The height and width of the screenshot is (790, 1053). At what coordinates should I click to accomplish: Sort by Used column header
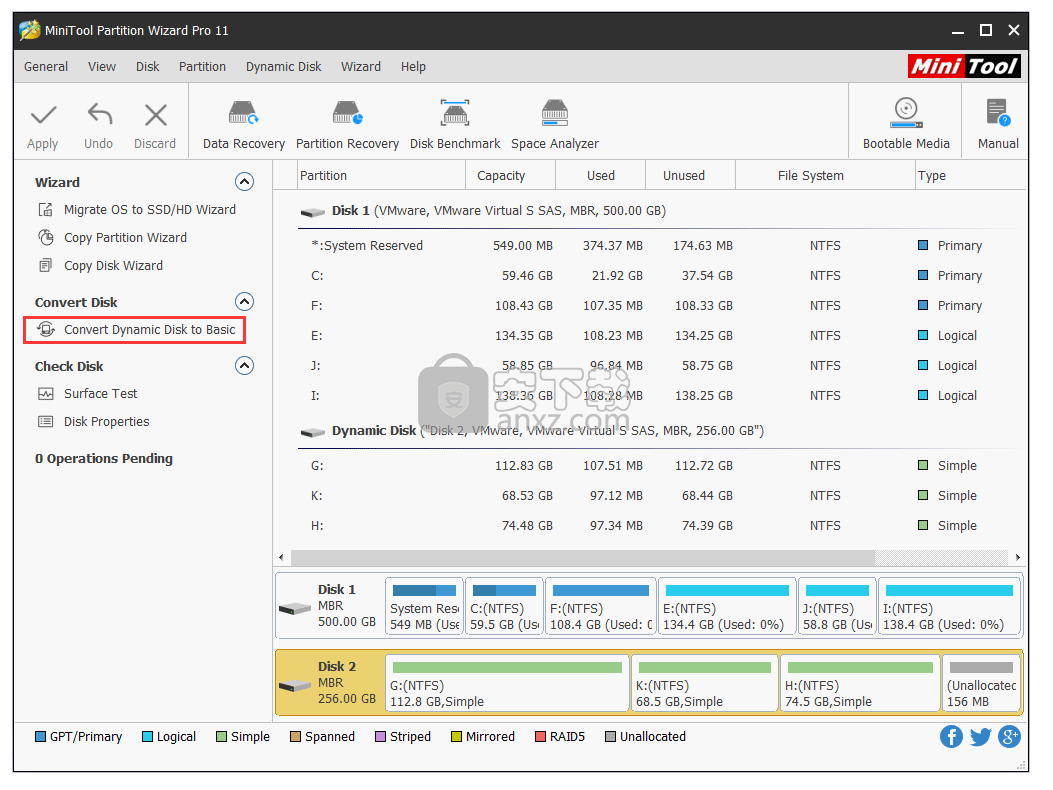600,175
